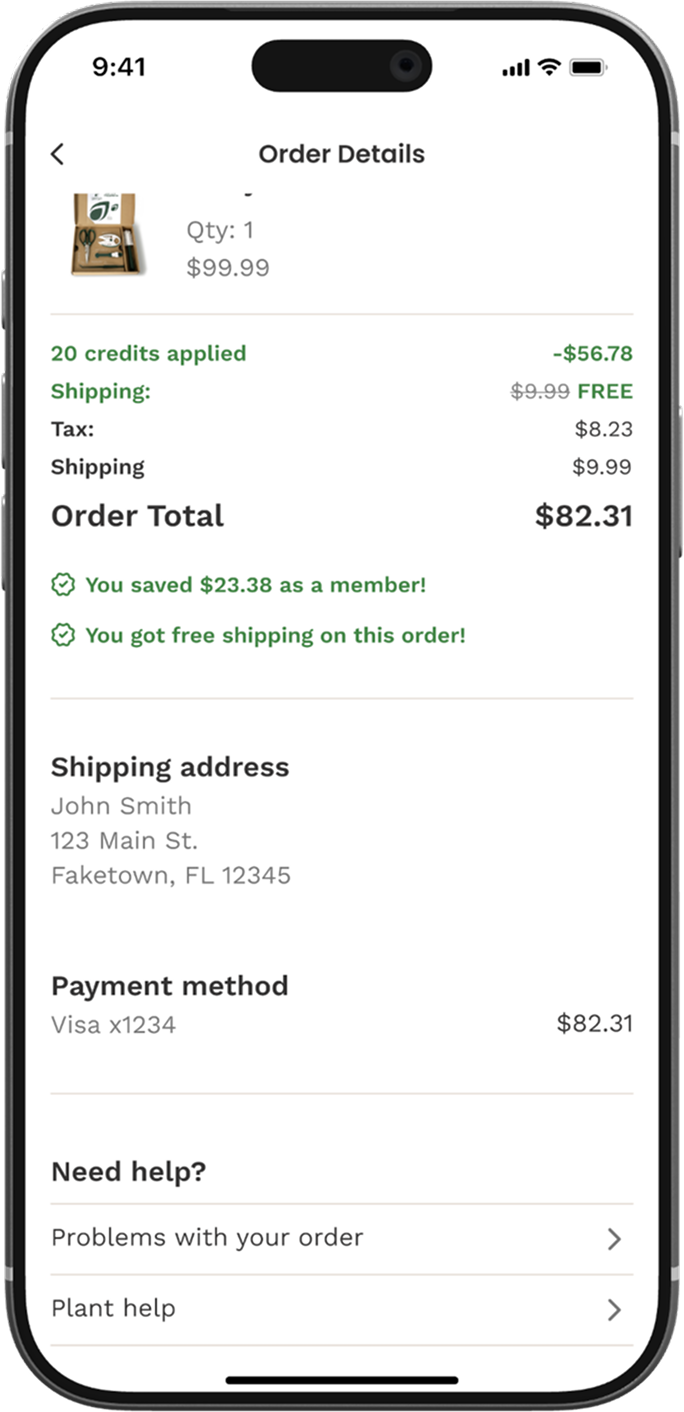Viewport: 684px width, 1412px height.
Task: Tap the 9:41 clock in status bar
Action: (118, 67)
